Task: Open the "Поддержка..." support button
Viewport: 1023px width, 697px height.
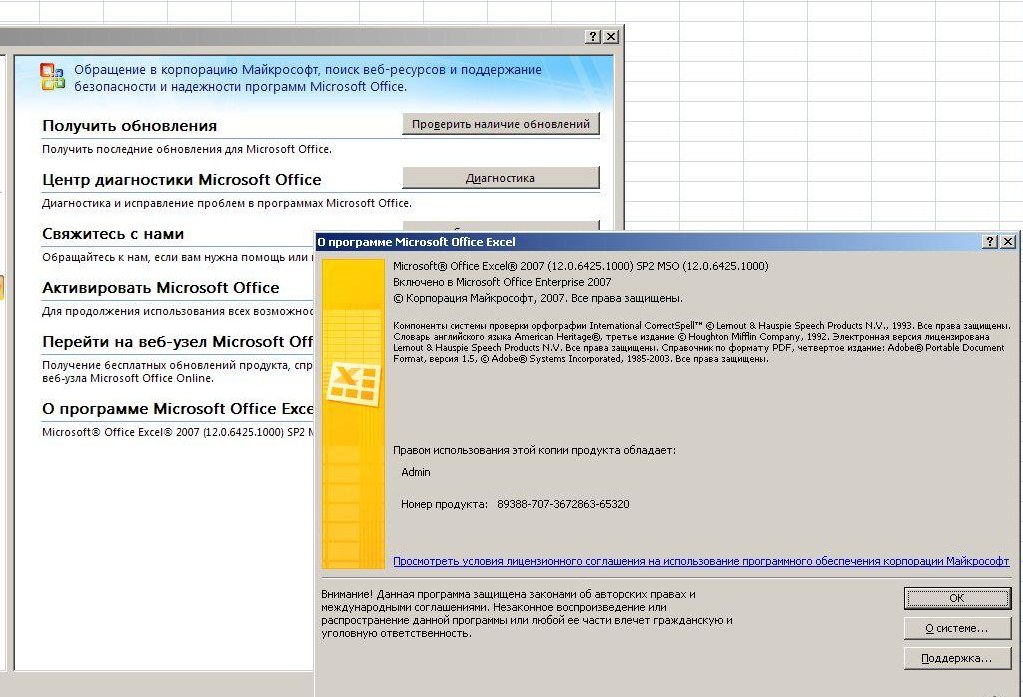Action: [956, 659]
